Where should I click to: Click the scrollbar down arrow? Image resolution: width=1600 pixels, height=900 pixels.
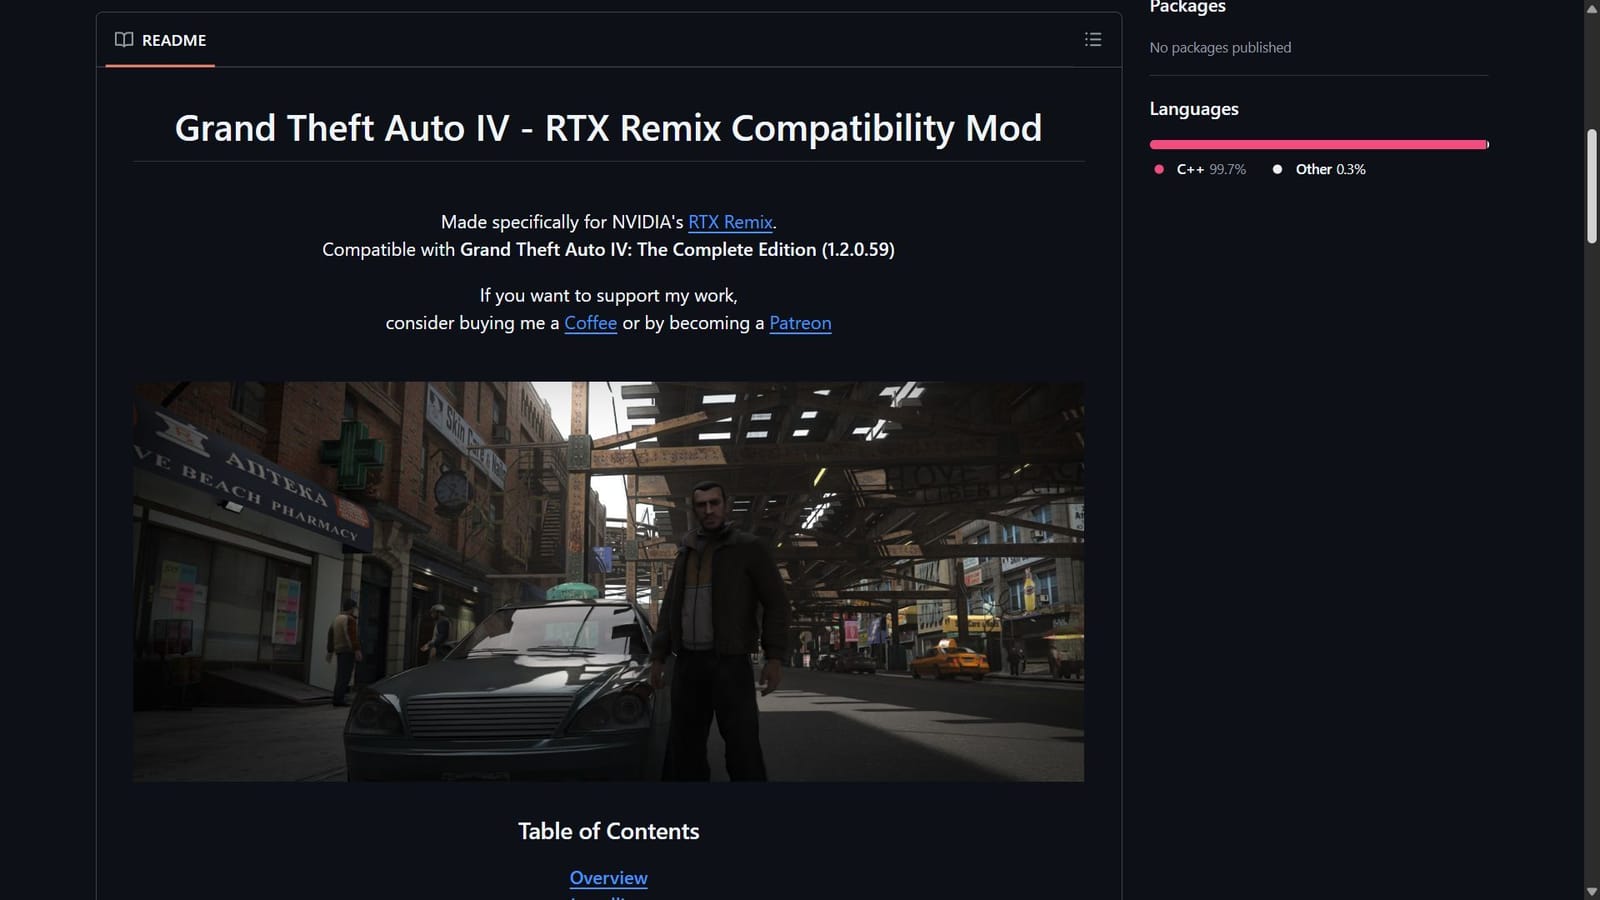pyautogui.click(x=1592, y=893)
